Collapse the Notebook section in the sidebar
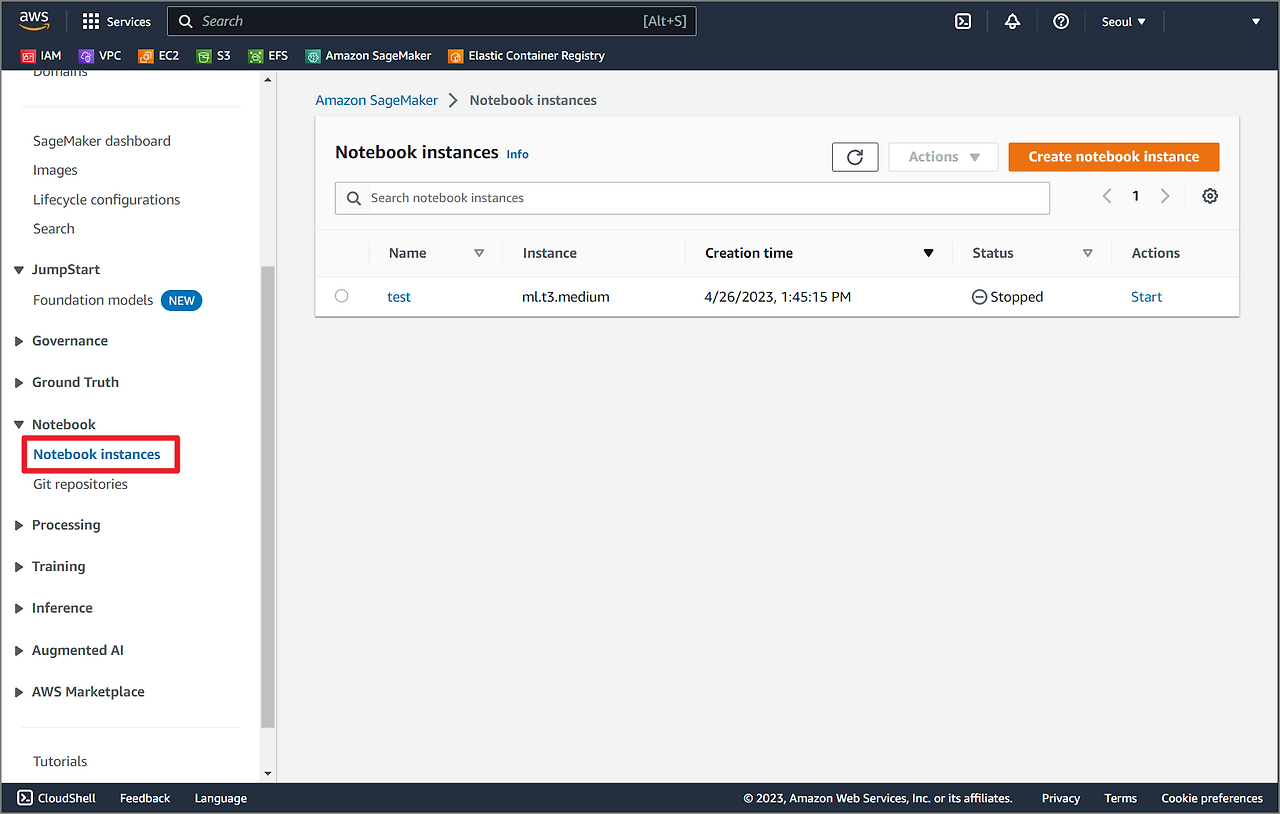The height and width of the screenshot is (814, 1280). pyautogui.click(x=18, y=424)
